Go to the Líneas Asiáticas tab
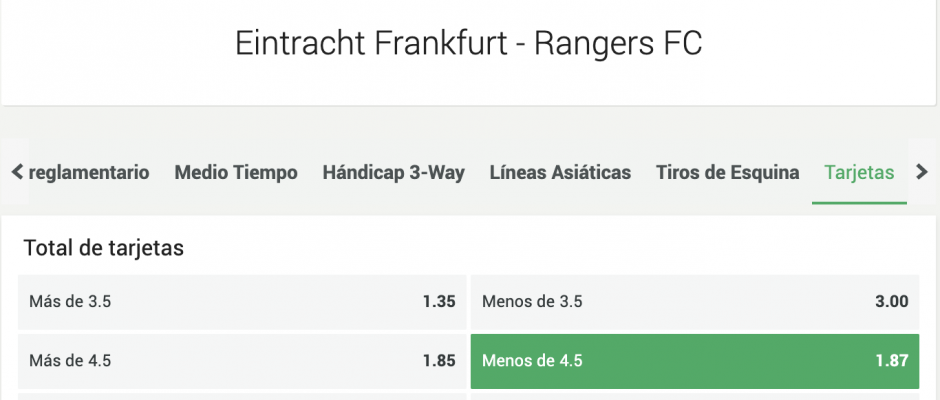 coord(560,173)
